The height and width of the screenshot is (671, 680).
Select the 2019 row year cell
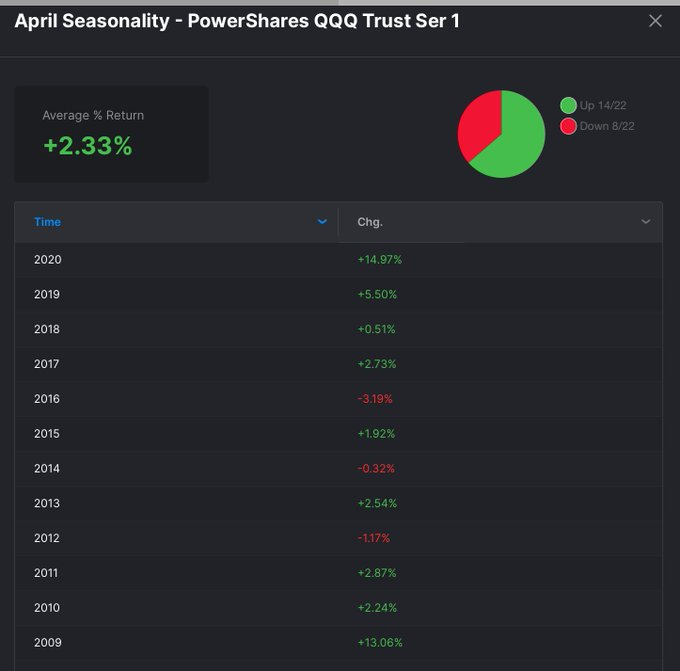[47, 294]
